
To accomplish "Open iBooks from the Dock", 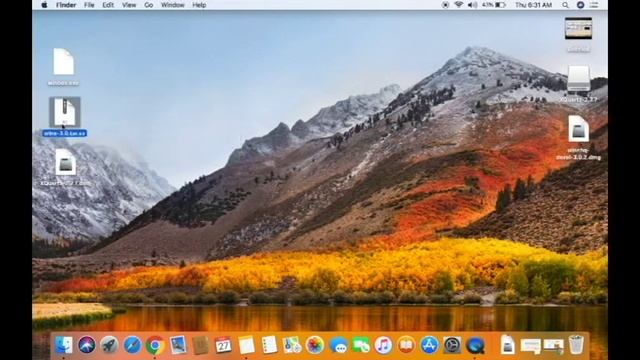I will coord(406,345).
